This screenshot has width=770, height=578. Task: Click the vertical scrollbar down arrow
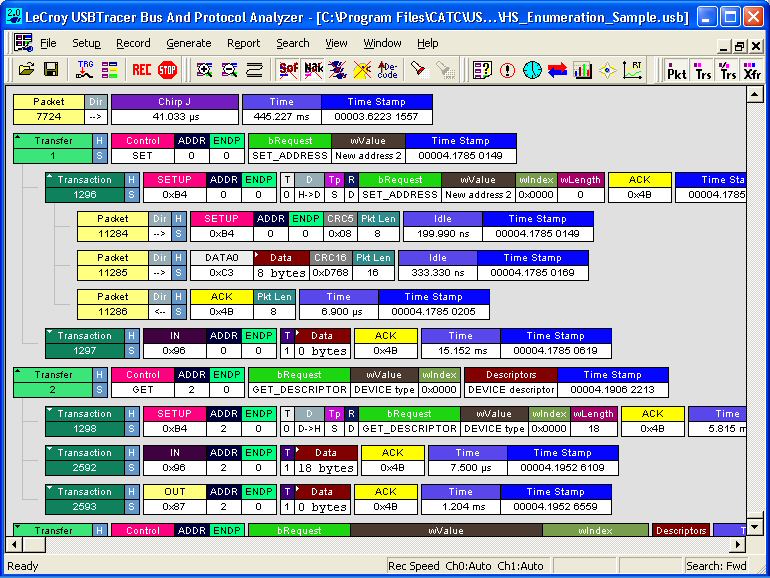pyautogui.click(x=755, y=527)
